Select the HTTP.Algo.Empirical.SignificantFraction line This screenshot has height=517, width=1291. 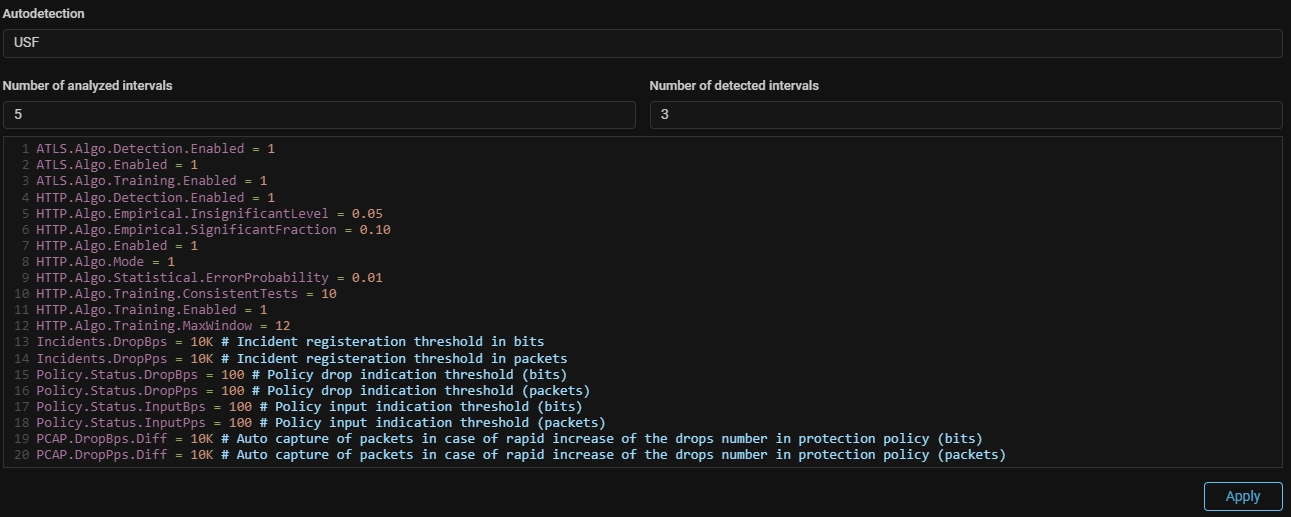pyautogui.click(x=213, y=229)
